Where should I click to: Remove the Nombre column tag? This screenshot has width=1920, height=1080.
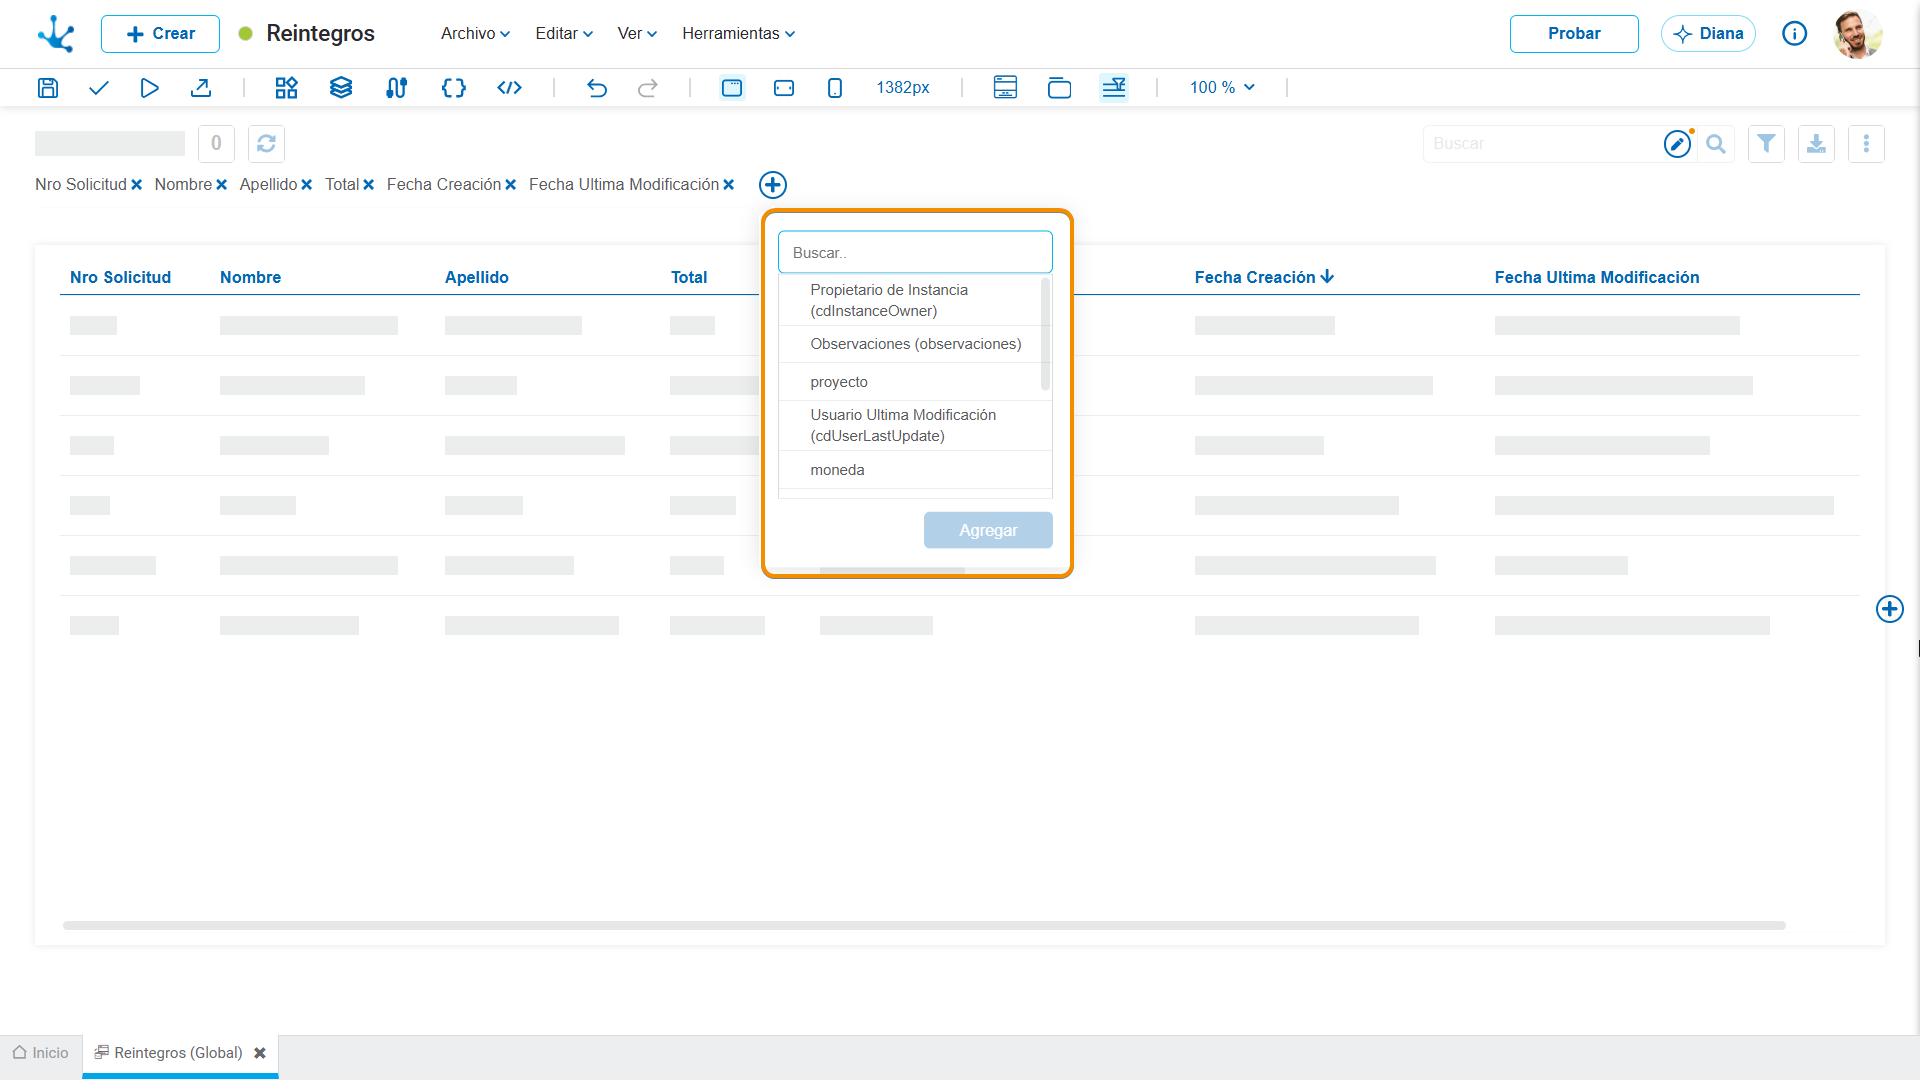(x=221, y=185)
